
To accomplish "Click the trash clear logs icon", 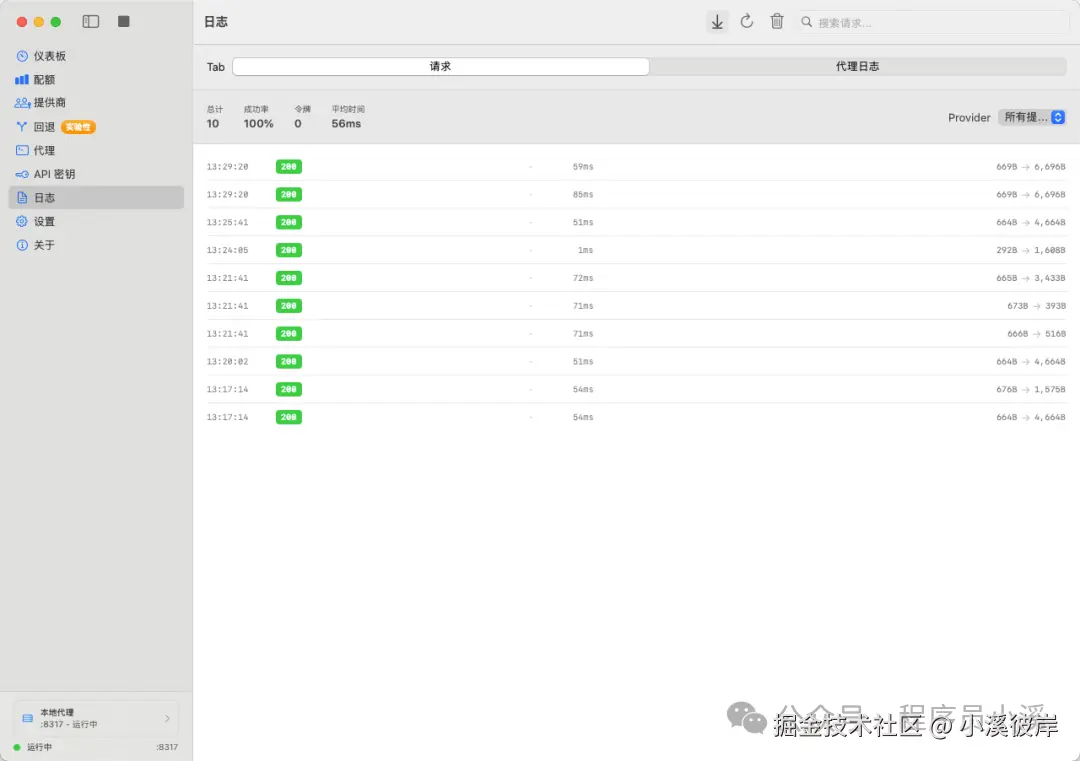I will [777, 21].
